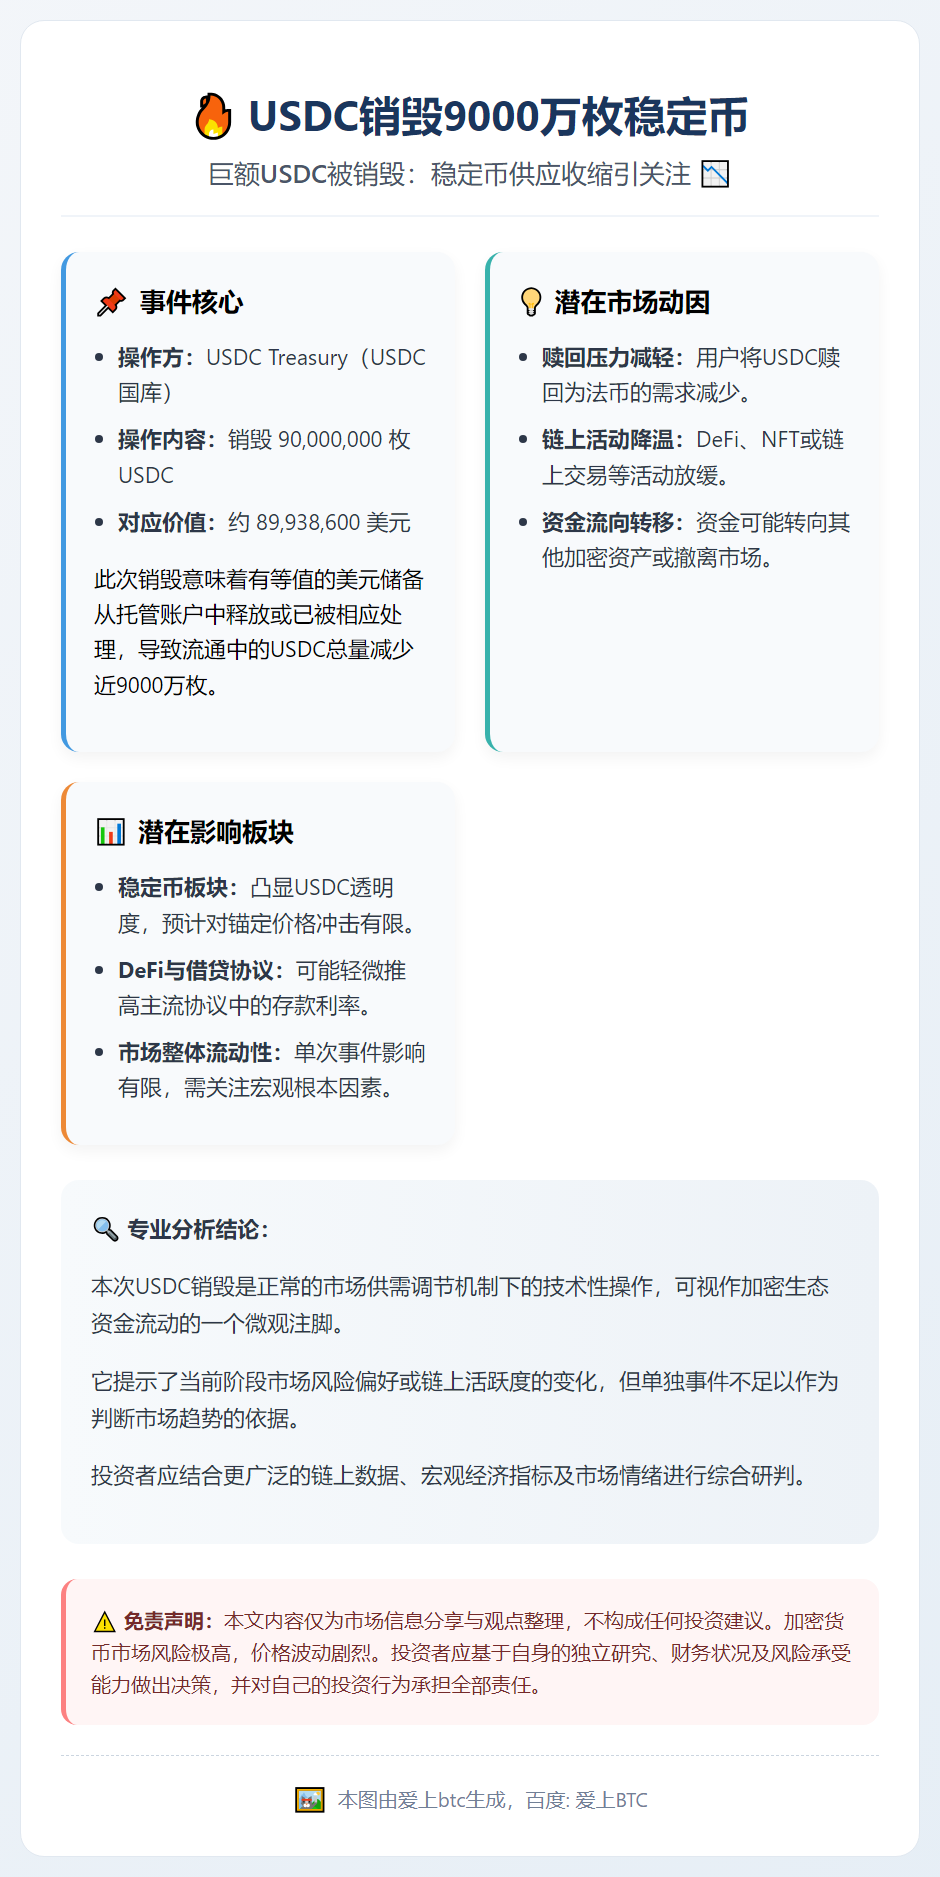Click the 免责声明 bold label

[x=167, y=1621]
